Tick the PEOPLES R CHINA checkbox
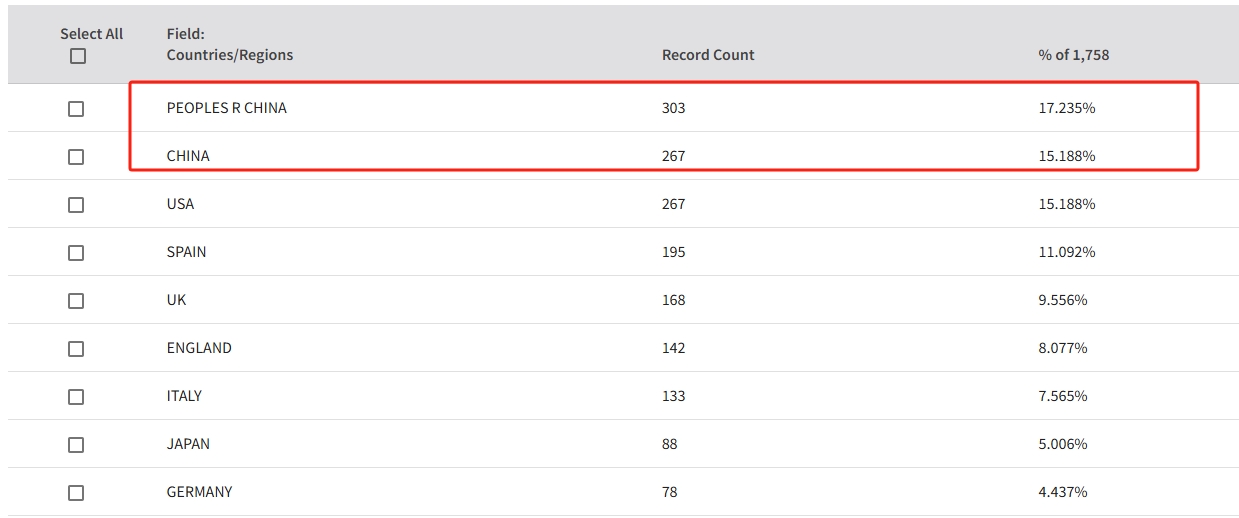This screenshot has height=518, width=1239. click(76, 109)
